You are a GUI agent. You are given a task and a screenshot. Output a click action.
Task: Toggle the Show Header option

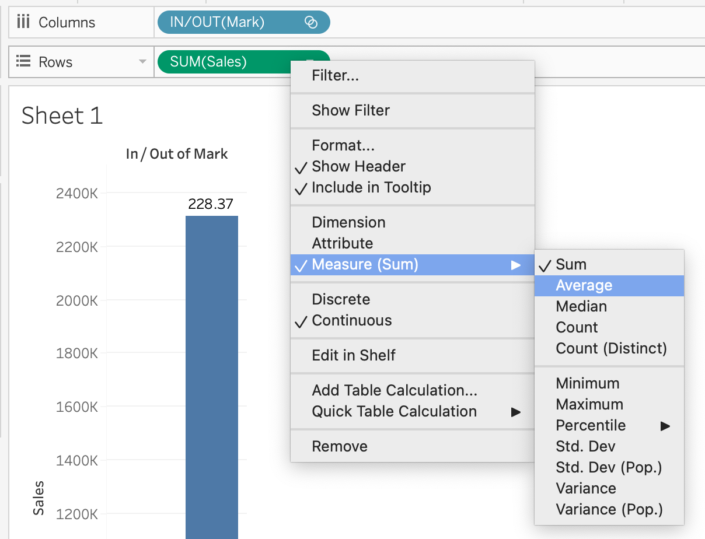pyautogui.click(x=358, y=166)
